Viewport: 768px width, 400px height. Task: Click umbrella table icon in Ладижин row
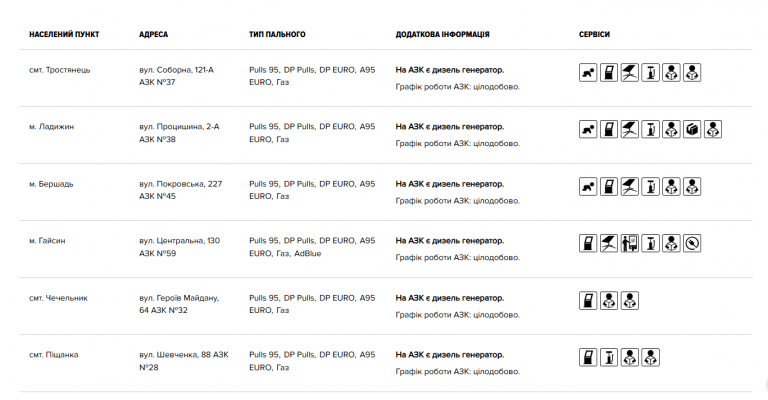click(x=629, y=129)
